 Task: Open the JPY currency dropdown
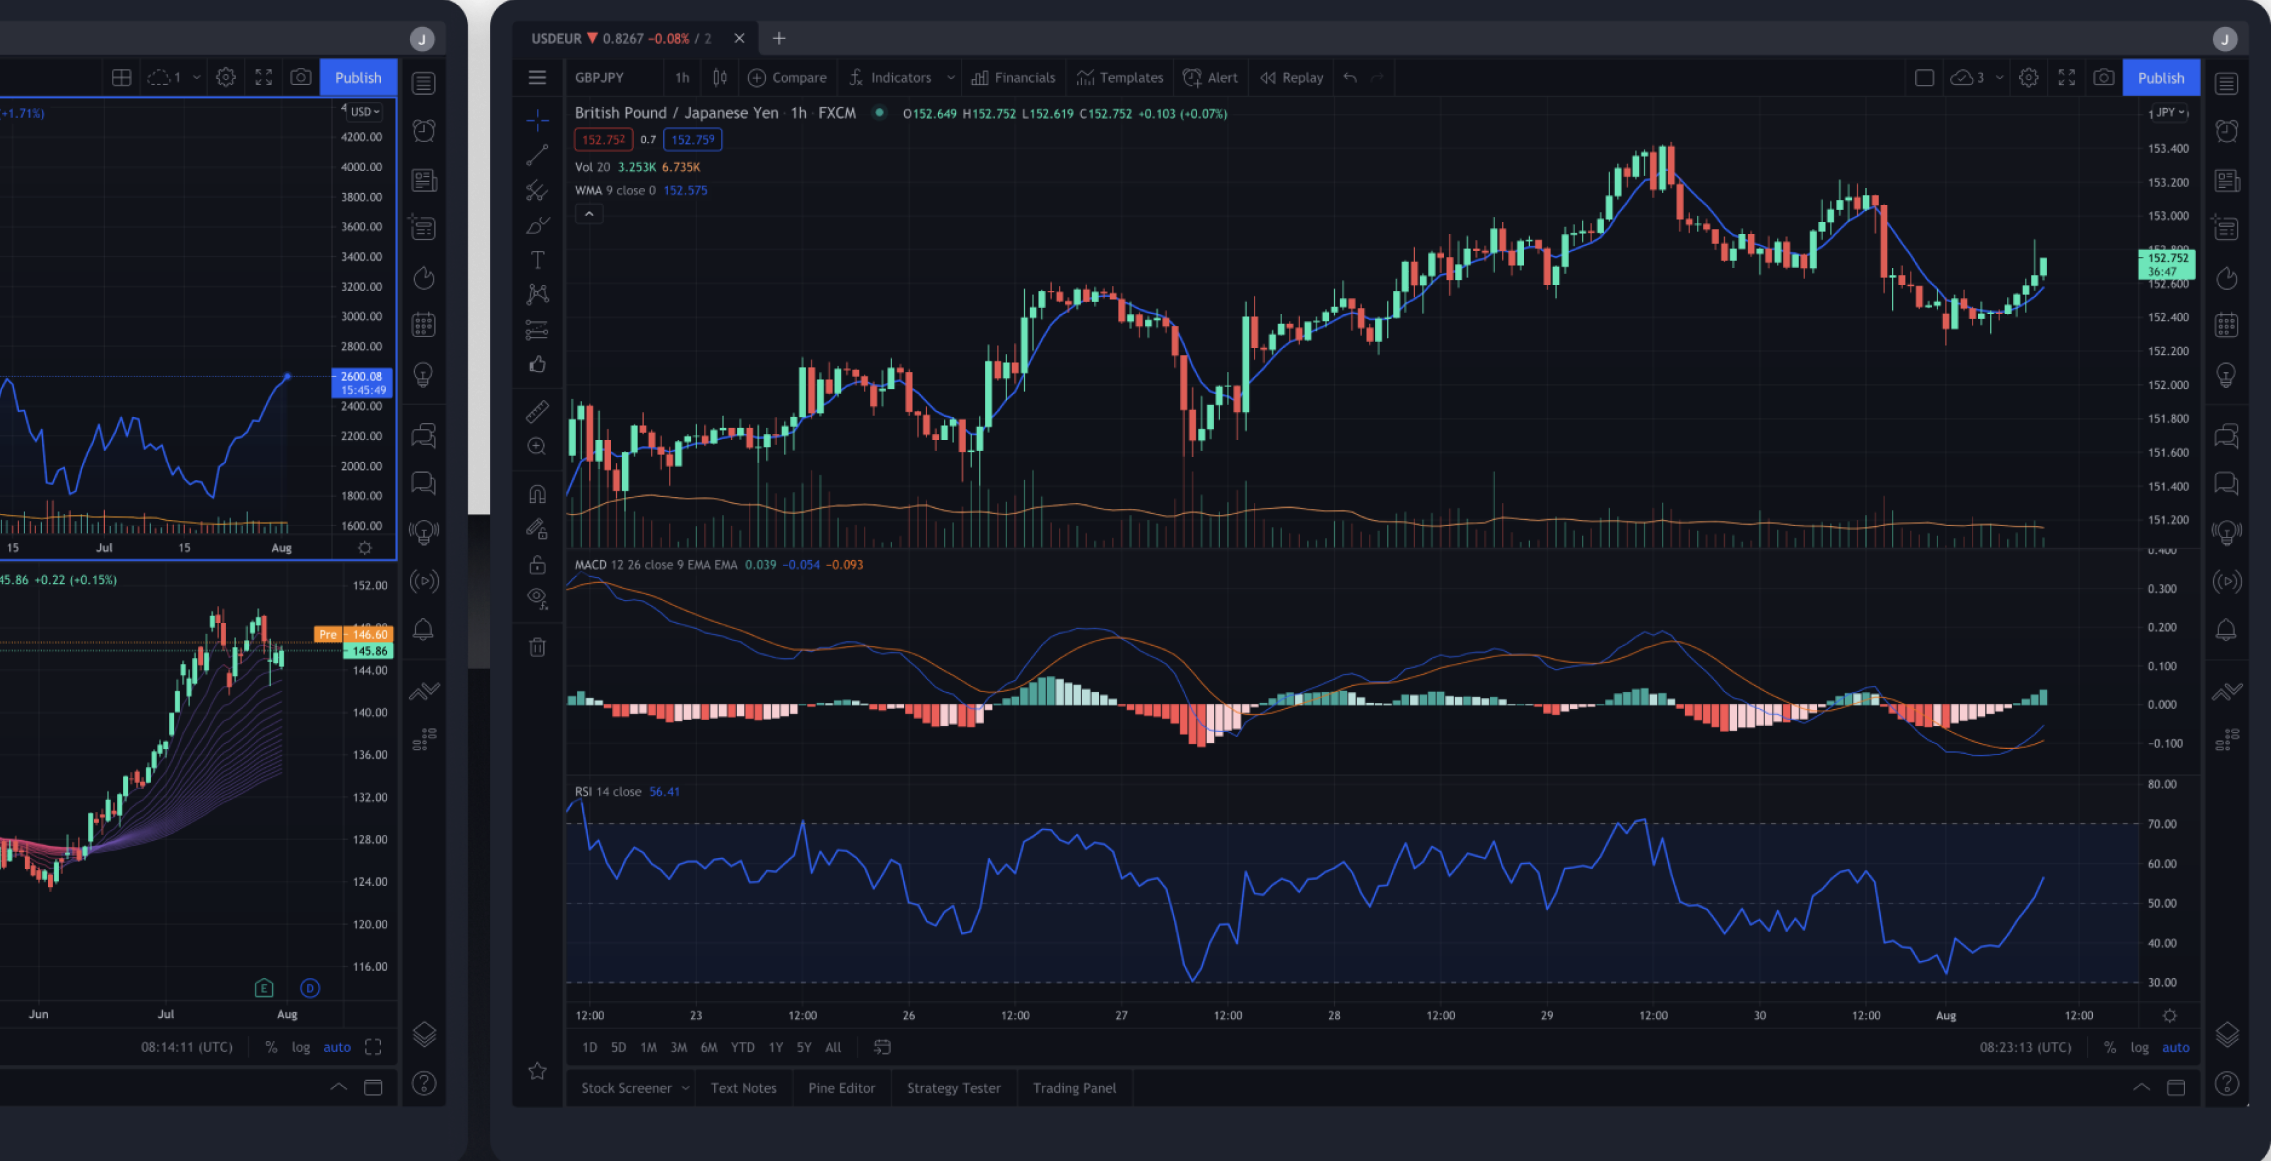pos(2169,113)
